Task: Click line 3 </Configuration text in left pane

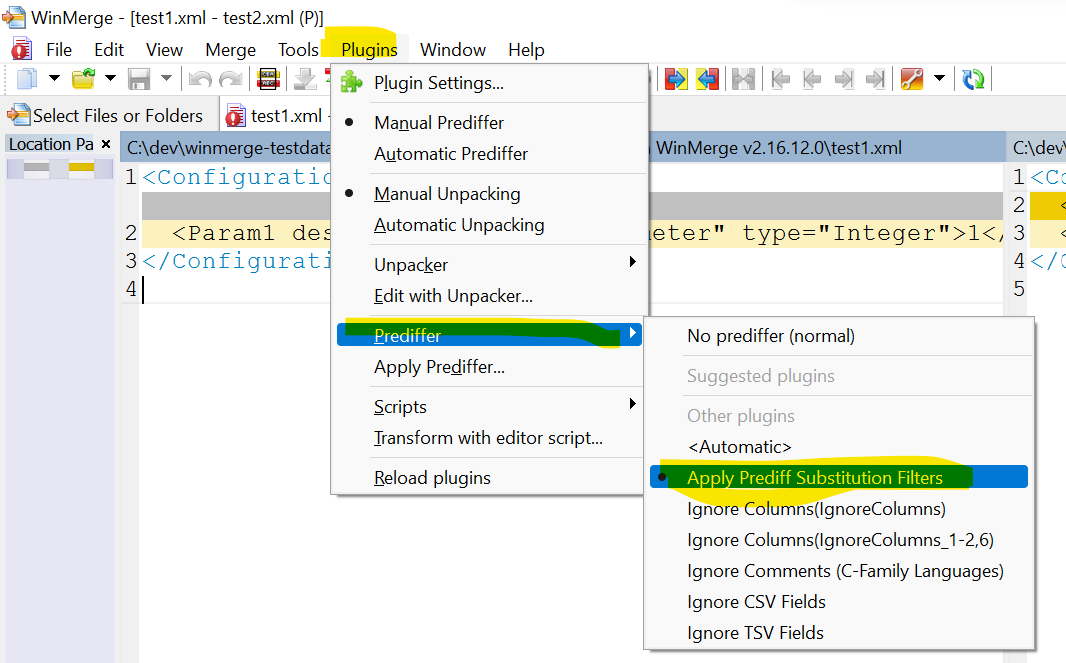Action: tap(237, 261)
